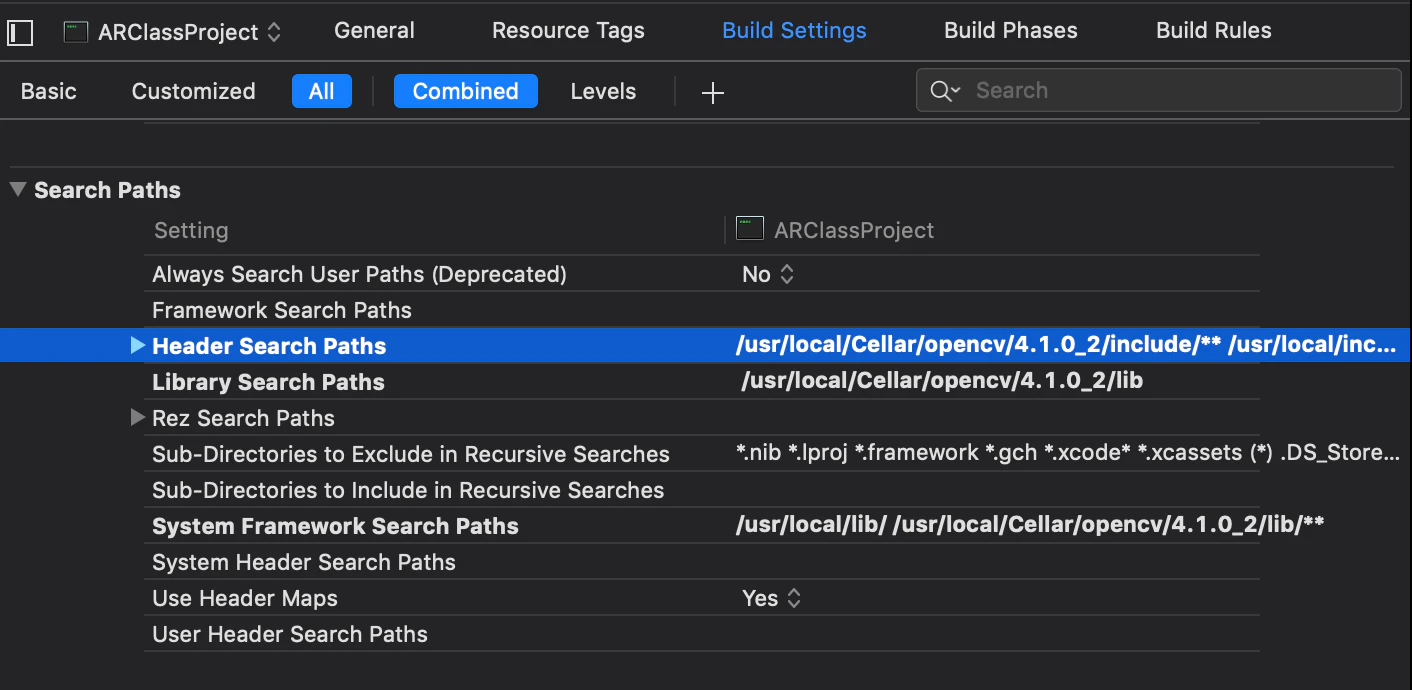This screenshot has height=690, width=1412.
Task: Click the ARClassProject target icon in header
Action: click(x=76, y=31)
